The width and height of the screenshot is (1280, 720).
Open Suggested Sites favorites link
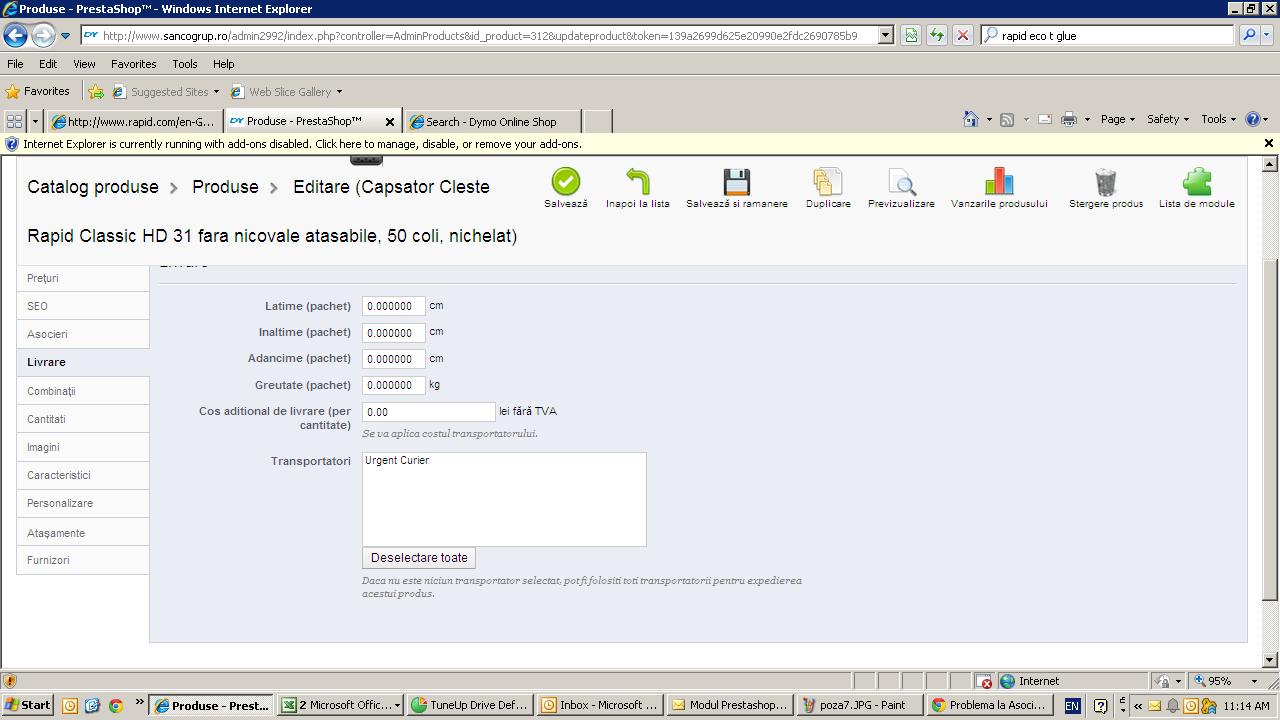coord(165,91)
